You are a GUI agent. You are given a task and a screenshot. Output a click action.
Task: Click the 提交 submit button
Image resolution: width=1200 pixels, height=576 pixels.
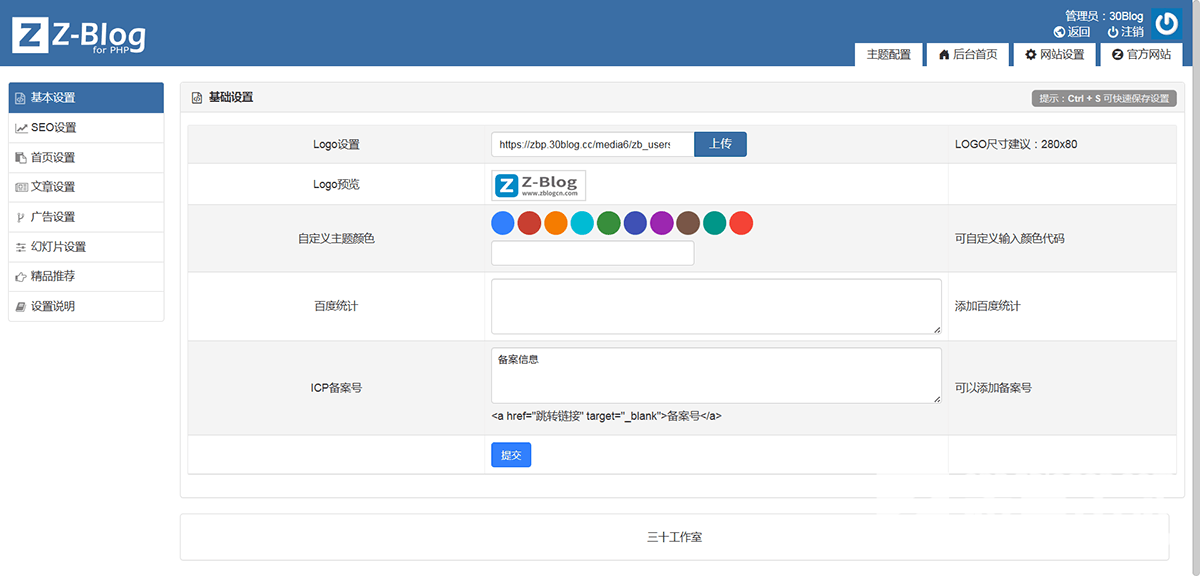click(x=511, y=455)
